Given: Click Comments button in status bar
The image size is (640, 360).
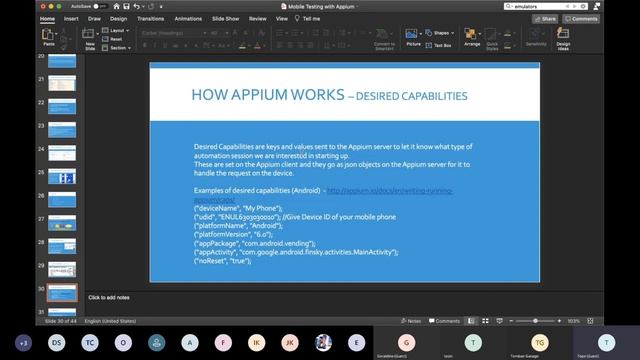Looking at the screenshot, I should (444, 321).
